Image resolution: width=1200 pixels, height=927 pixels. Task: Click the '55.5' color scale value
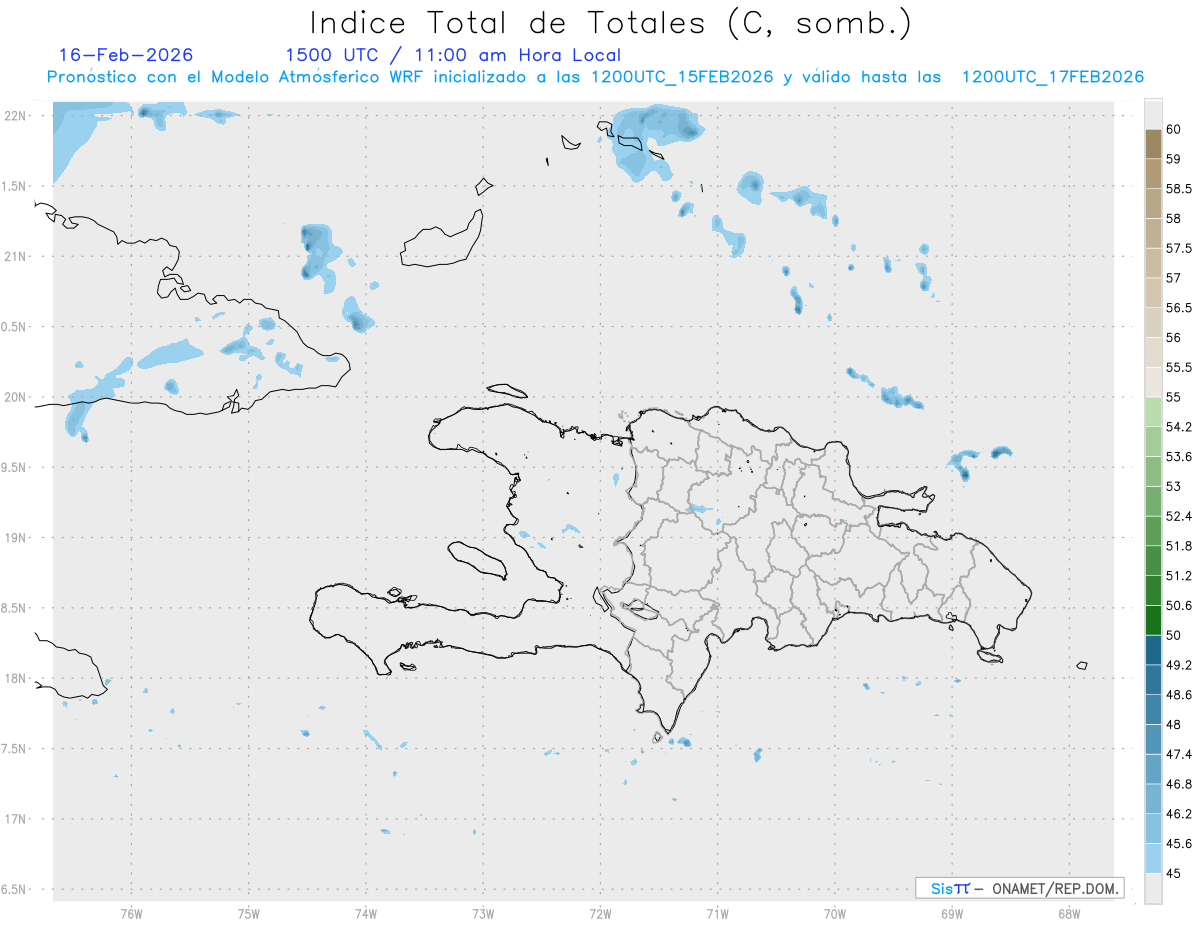coord(1178,367)
